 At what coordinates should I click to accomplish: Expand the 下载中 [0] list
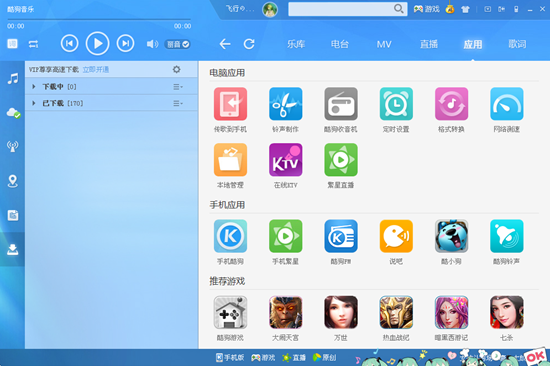coord(34,86)
